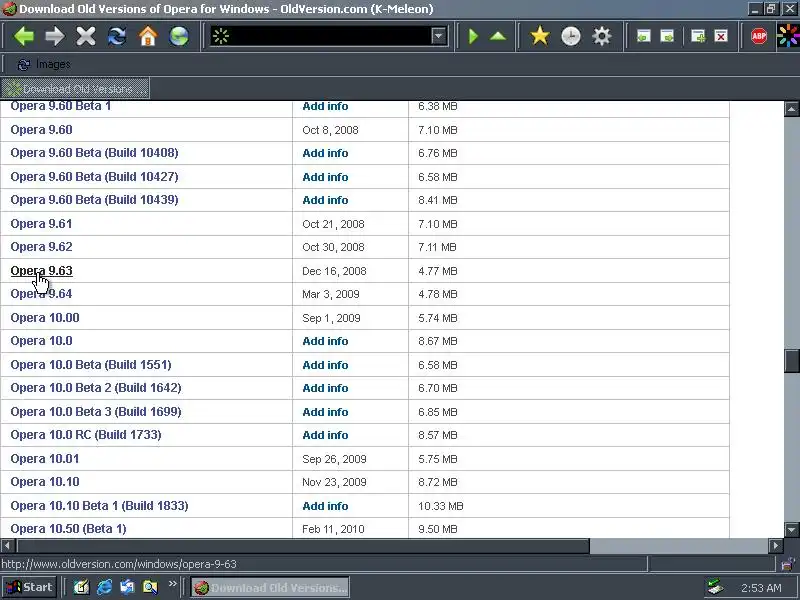Image resolution: width=800 pixels, height=600 pixels.
Task: Open the Opera 10.01 link
Action: 45,458
